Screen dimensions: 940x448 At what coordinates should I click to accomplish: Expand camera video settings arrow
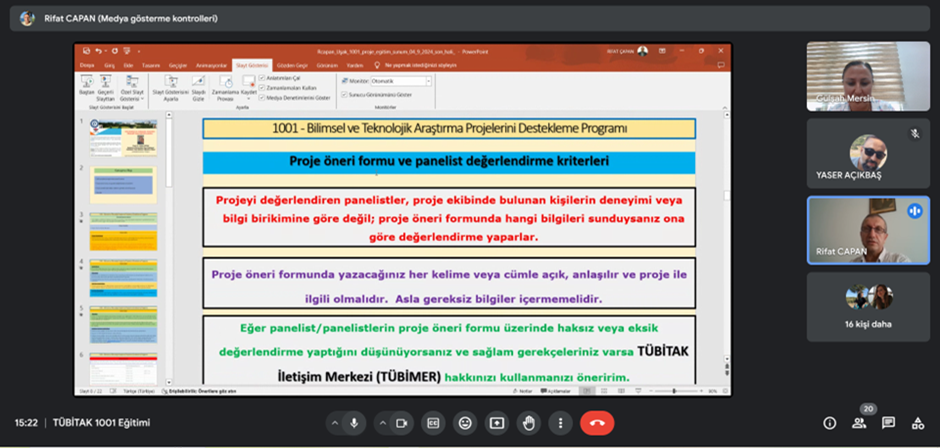[x=382, y=423]
